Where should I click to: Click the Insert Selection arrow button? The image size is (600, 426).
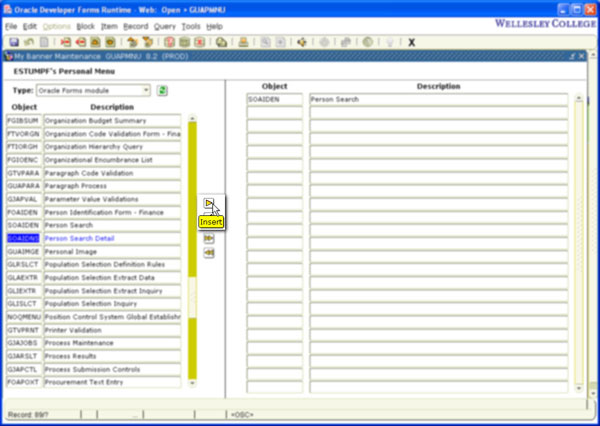(x=209, y=203)
